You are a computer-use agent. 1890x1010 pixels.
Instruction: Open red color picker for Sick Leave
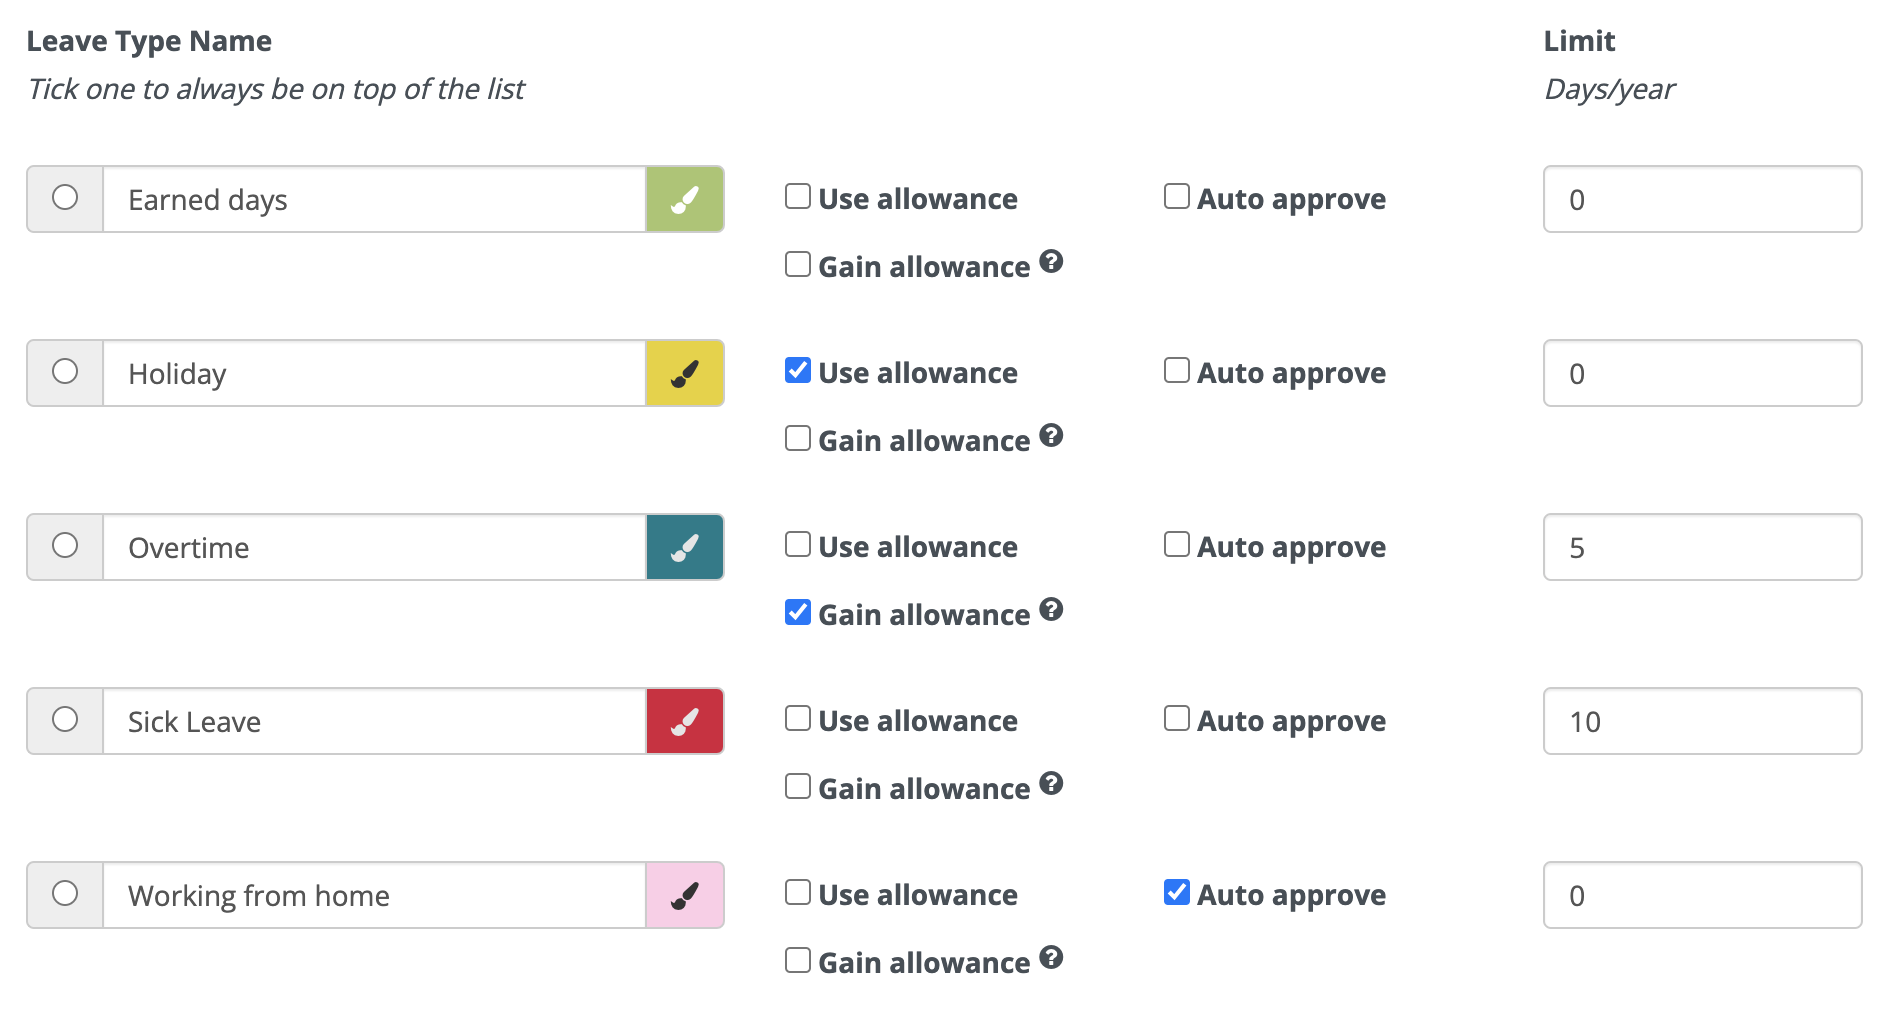[685, 722]
